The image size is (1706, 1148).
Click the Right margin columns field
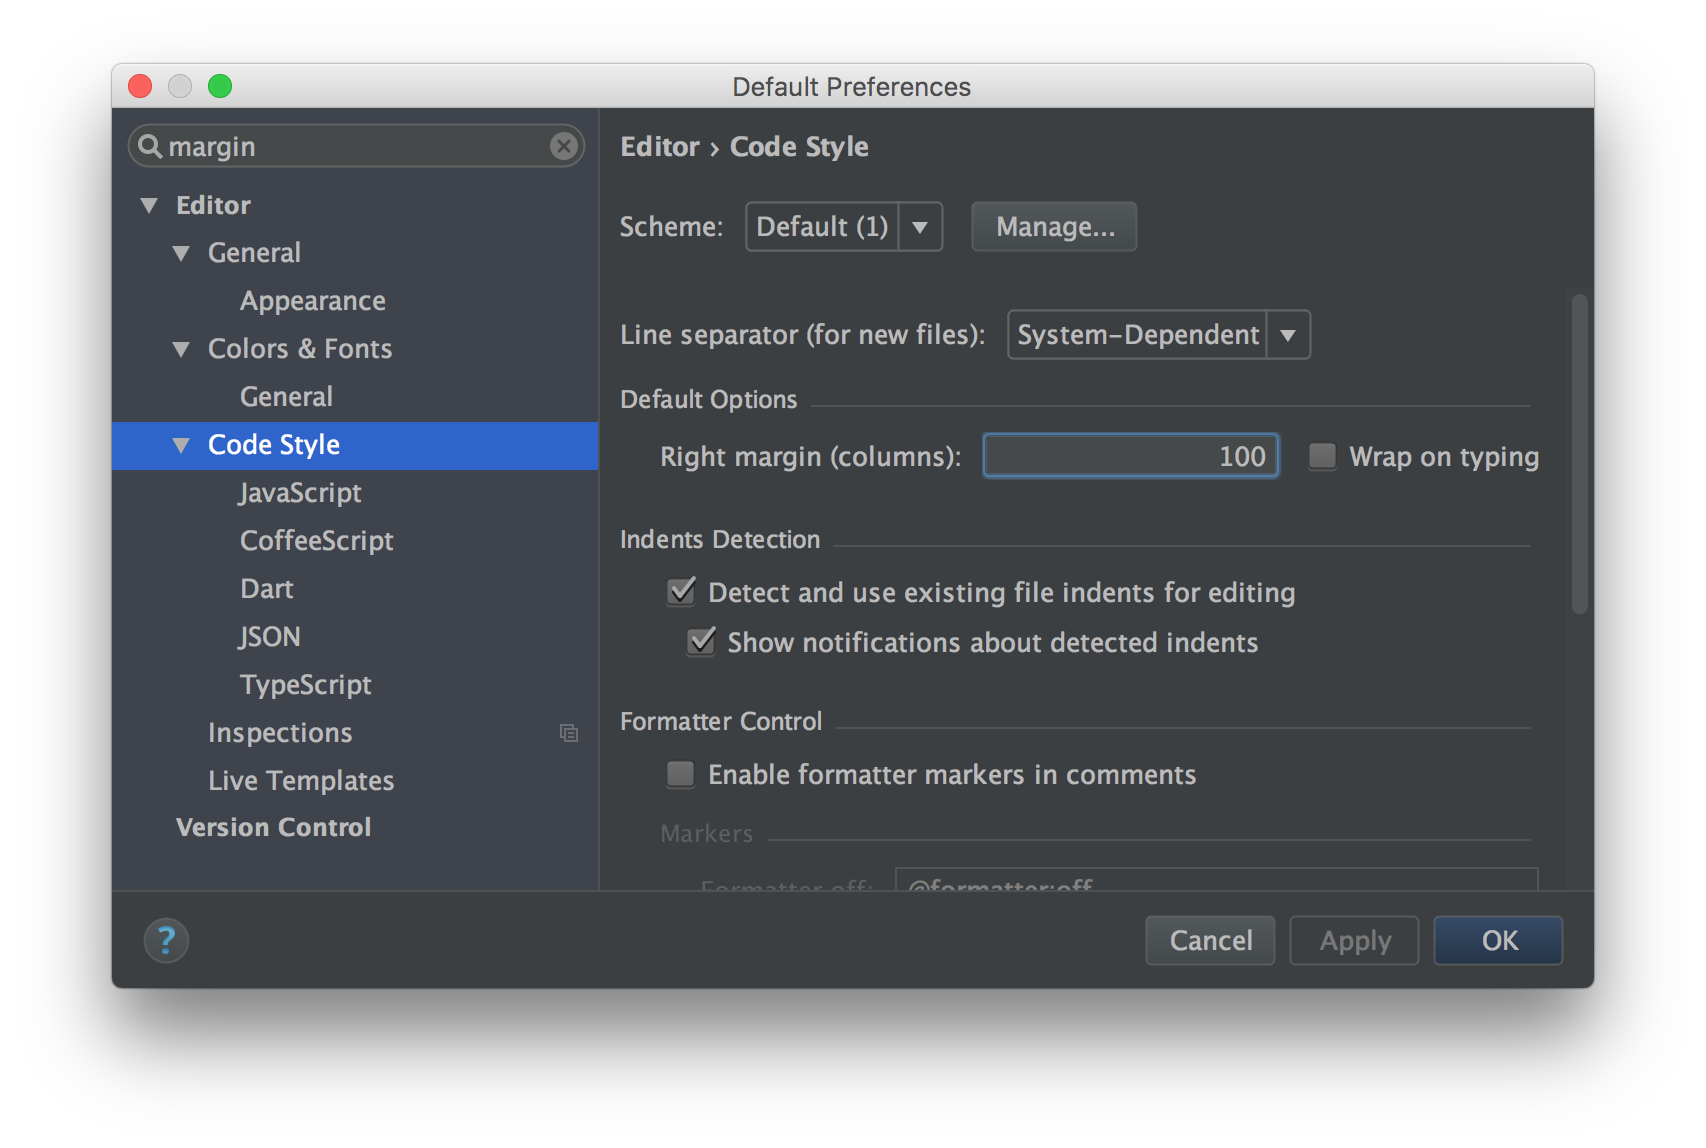(x=1131, y=456)
